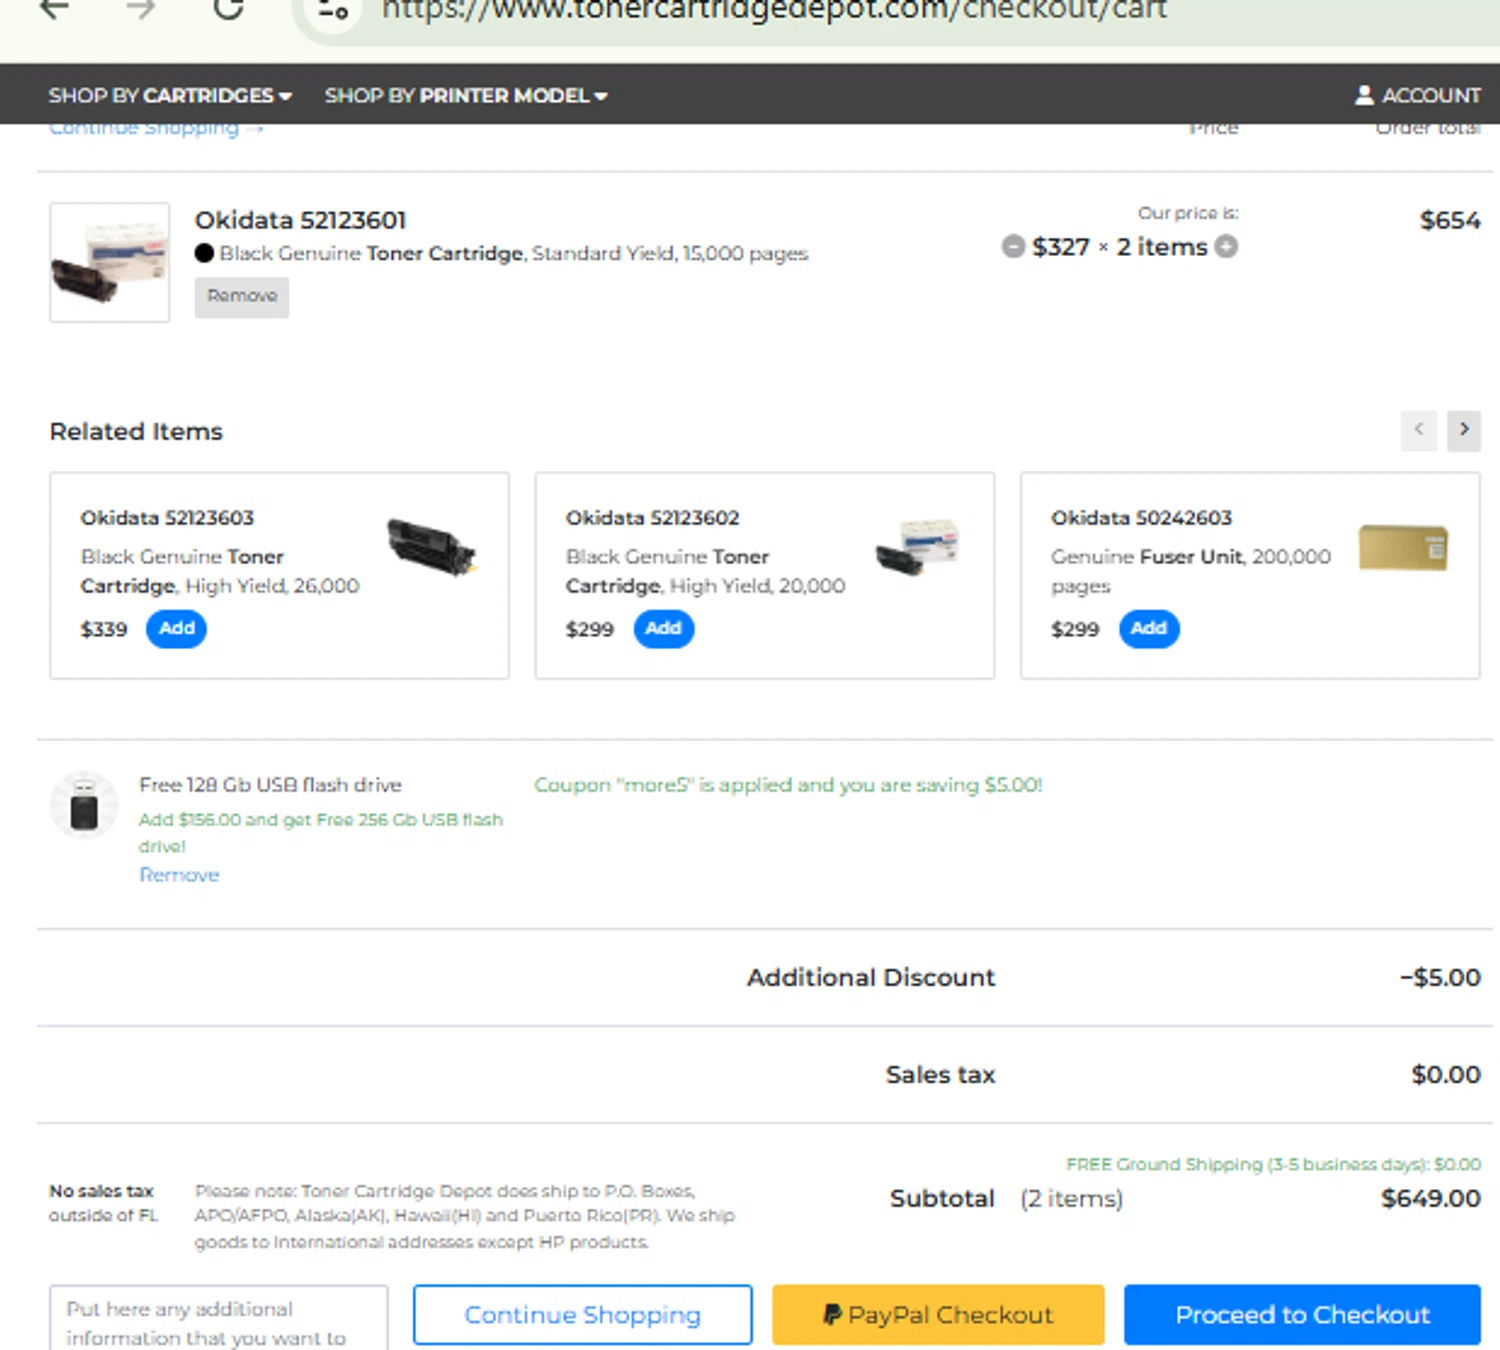Image resolution: width=1500 pixels, height=1350 pixels.
Task: Show previous related items
Action: [x=1418, y=430]
